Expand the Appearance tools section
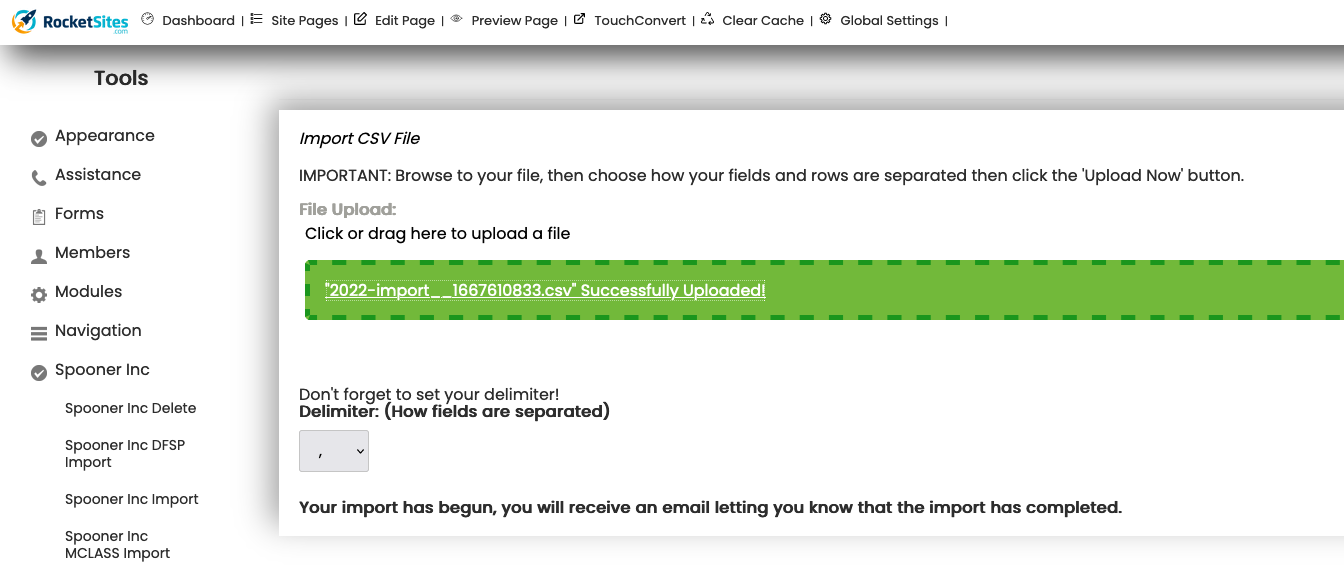This screenshot has height=574, width=1344. click(x=104, y=136)
